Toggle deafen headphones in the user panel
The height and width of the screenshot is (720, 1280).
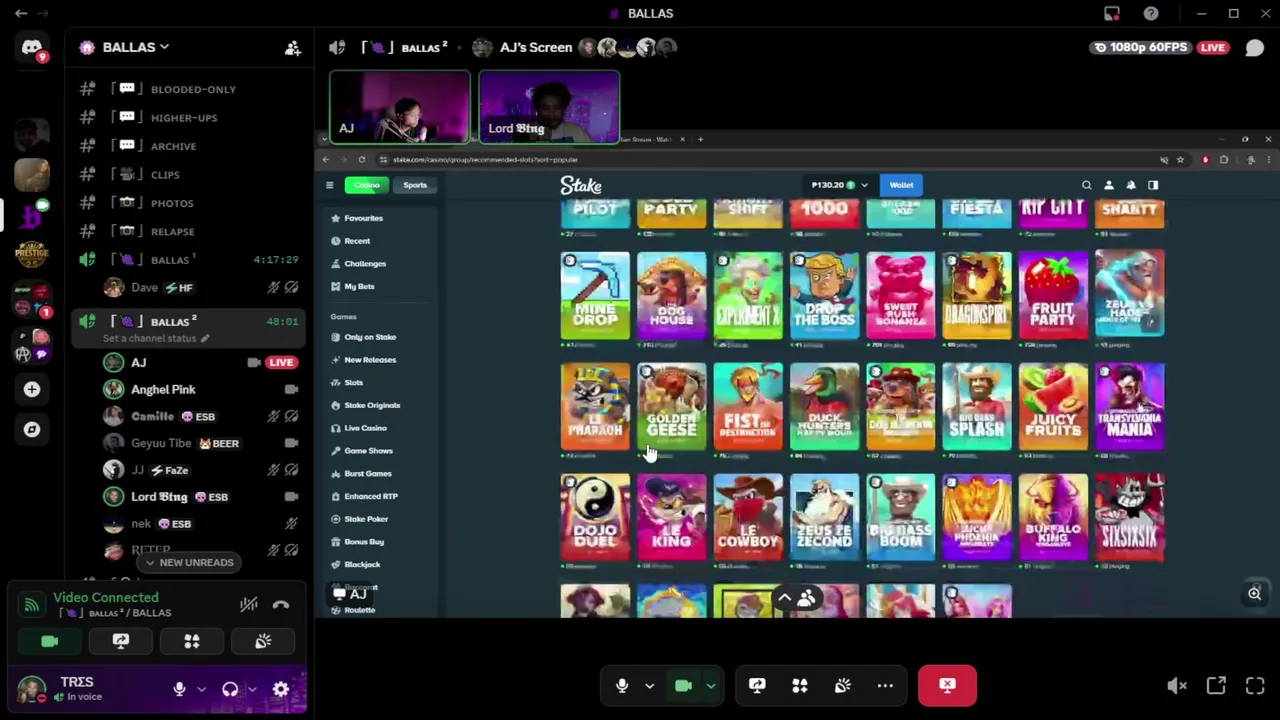[x=230, y=689]
